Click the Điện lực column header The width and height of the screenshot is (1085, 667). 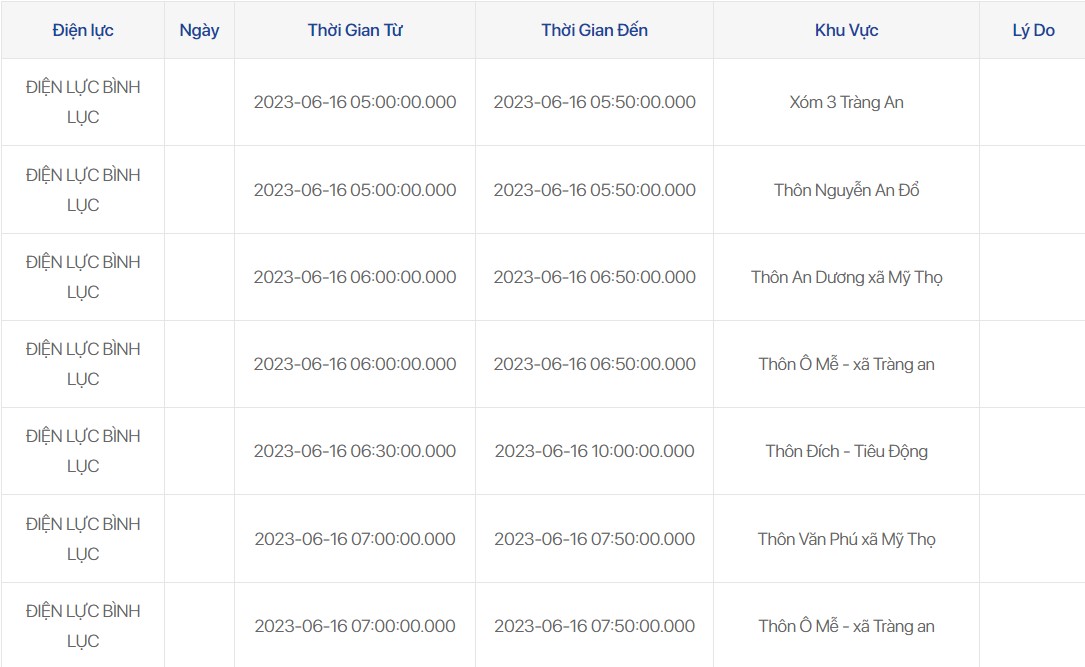[83, 30]
